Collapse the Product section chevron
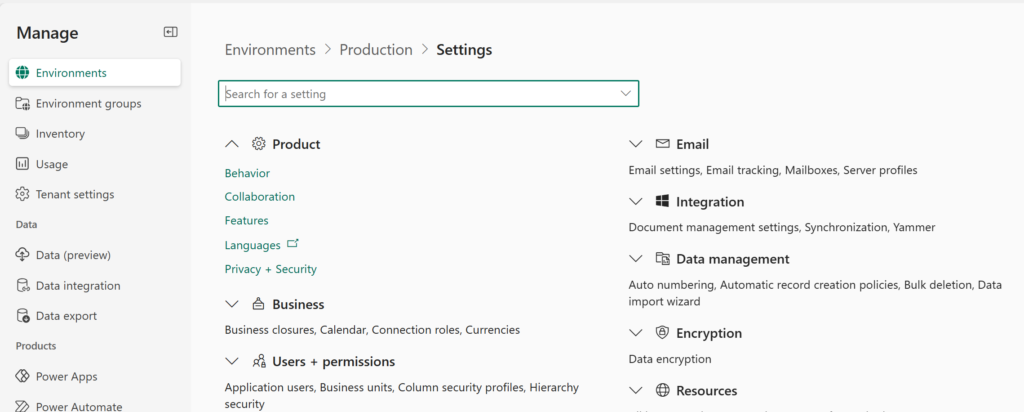The image size is (1024, 412). coord(232,144)
